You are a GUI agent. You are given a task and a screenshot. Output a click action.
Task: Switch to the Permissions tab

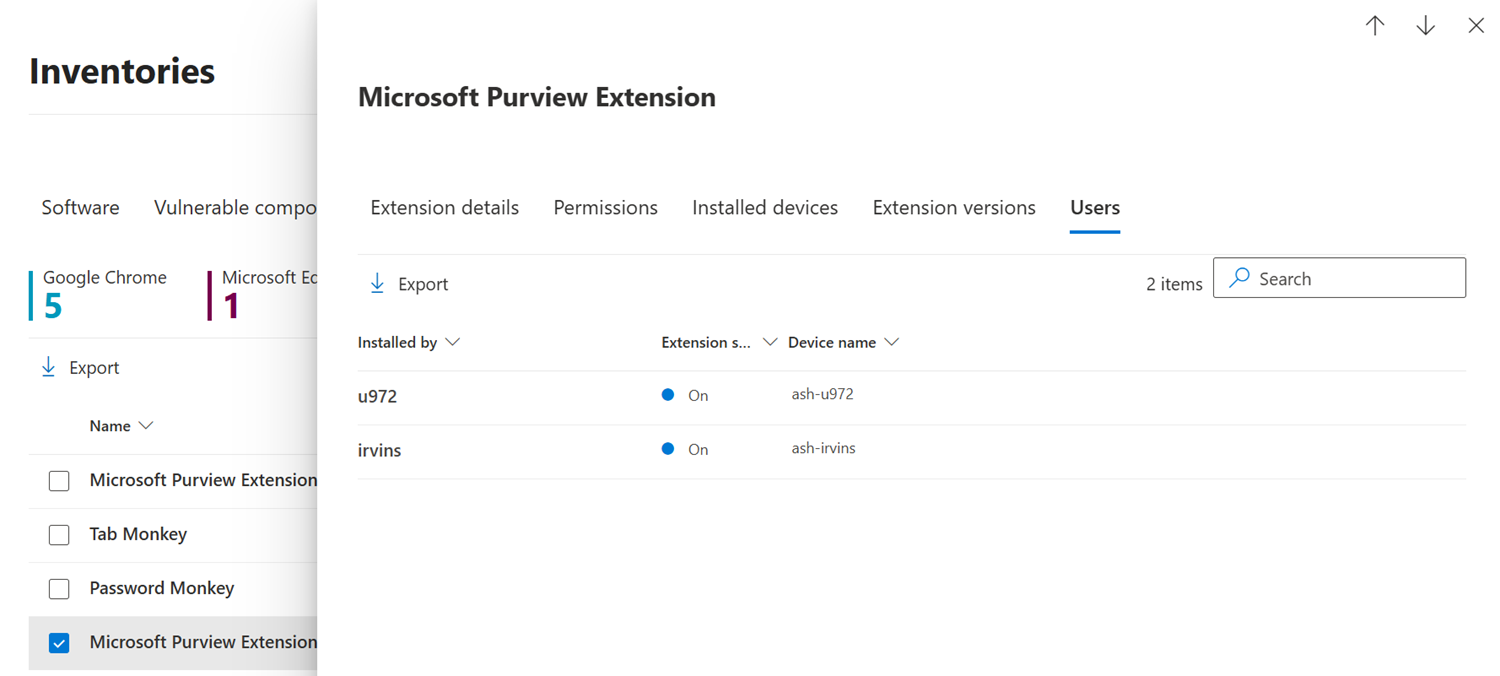point(605,208)
